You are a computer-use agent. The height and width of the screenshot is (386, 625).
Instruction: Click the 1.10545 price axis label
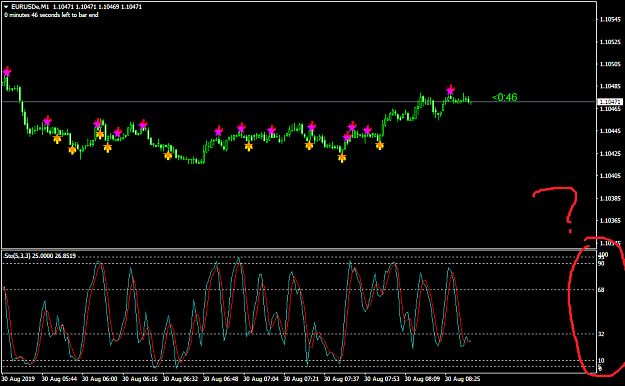(610, 20)
